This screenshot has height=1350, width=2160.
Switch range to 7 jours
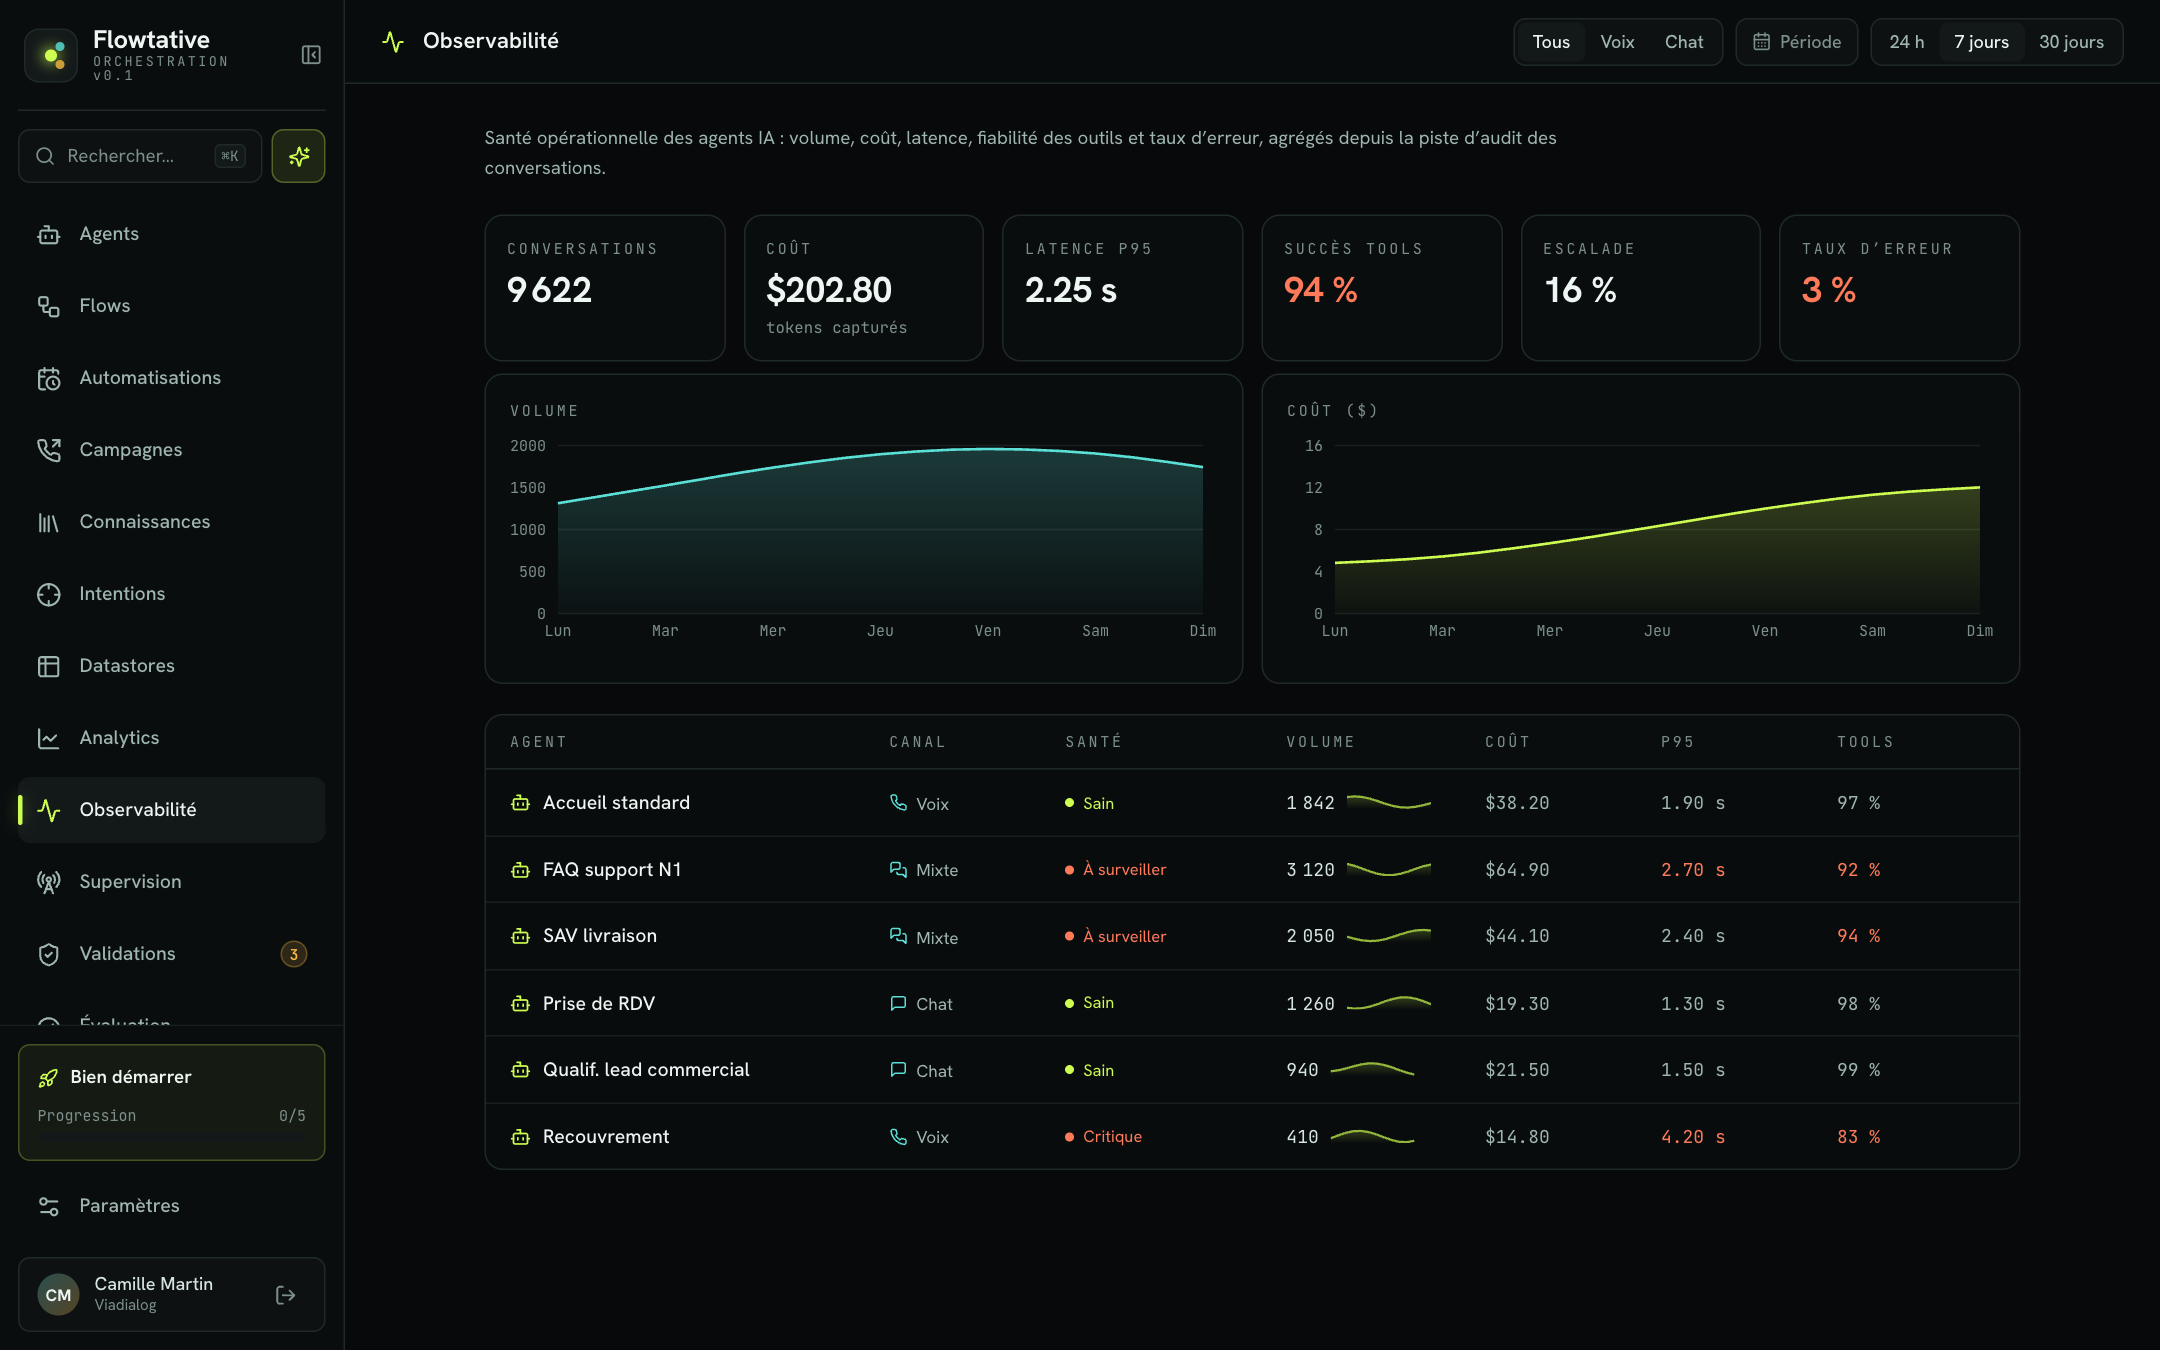coord(1981,42)
